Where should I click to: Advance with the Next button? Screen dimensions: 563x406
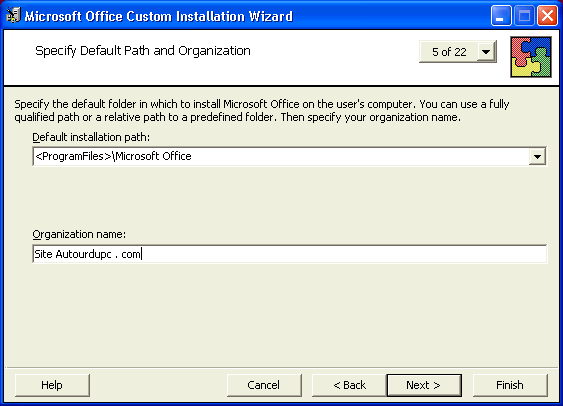tap(424, 385)
